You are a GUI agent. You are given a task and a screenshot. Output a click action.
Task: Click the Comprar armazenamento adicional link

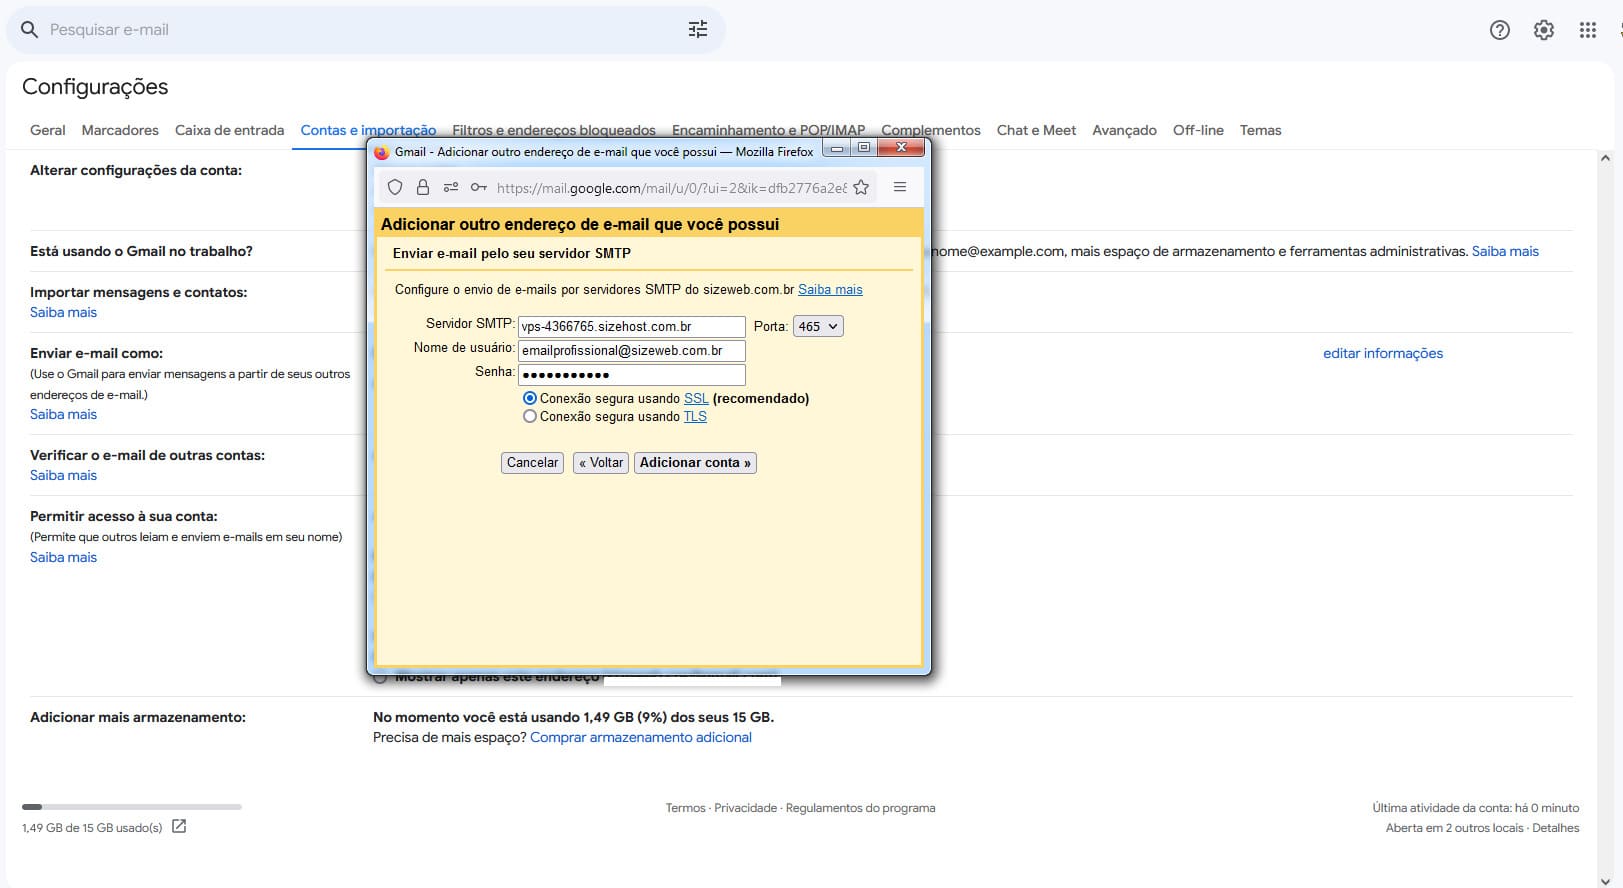[640, 738]
